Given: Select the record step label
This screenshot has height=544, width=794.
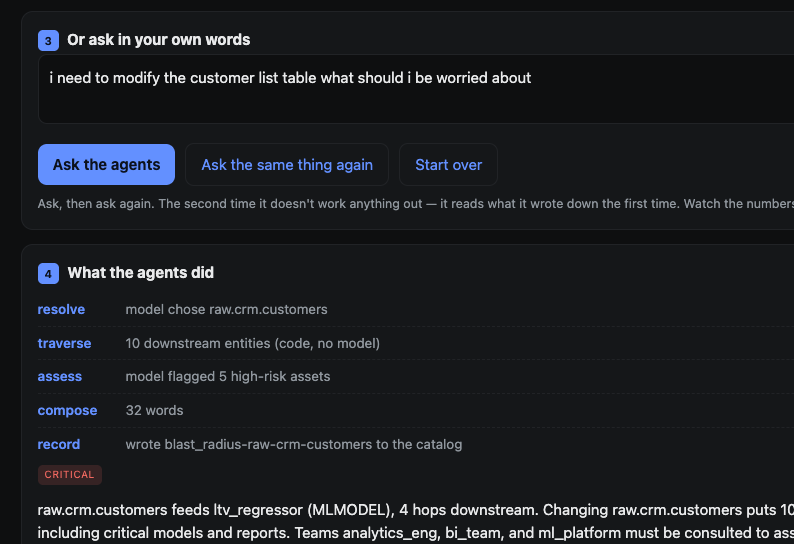Looking at the screenshot, I should (x=59, y=444).
